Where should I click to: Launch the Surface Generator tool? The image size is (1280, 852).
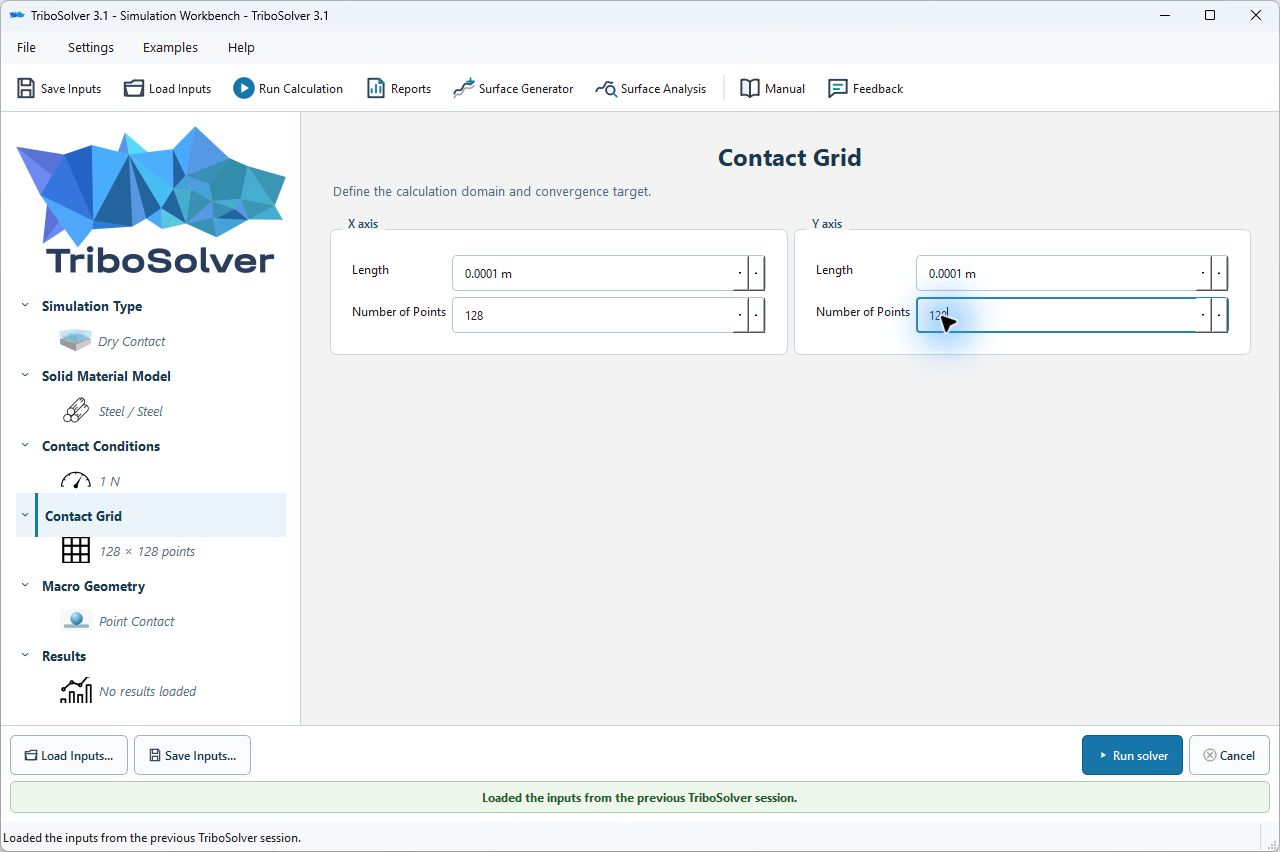[513, 89]
